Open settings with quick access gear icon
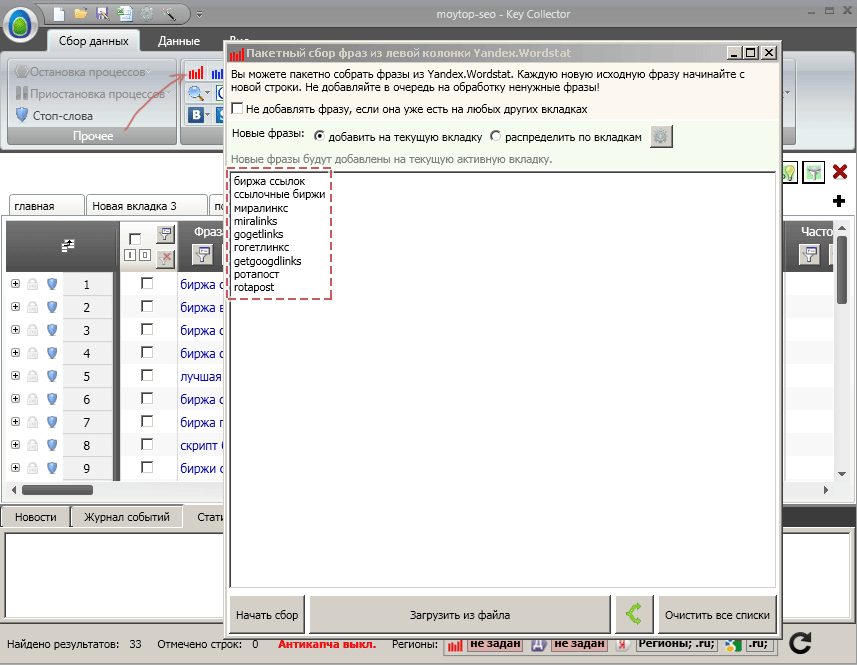This screenshot has height=665, width=857. tap(146, 14)
